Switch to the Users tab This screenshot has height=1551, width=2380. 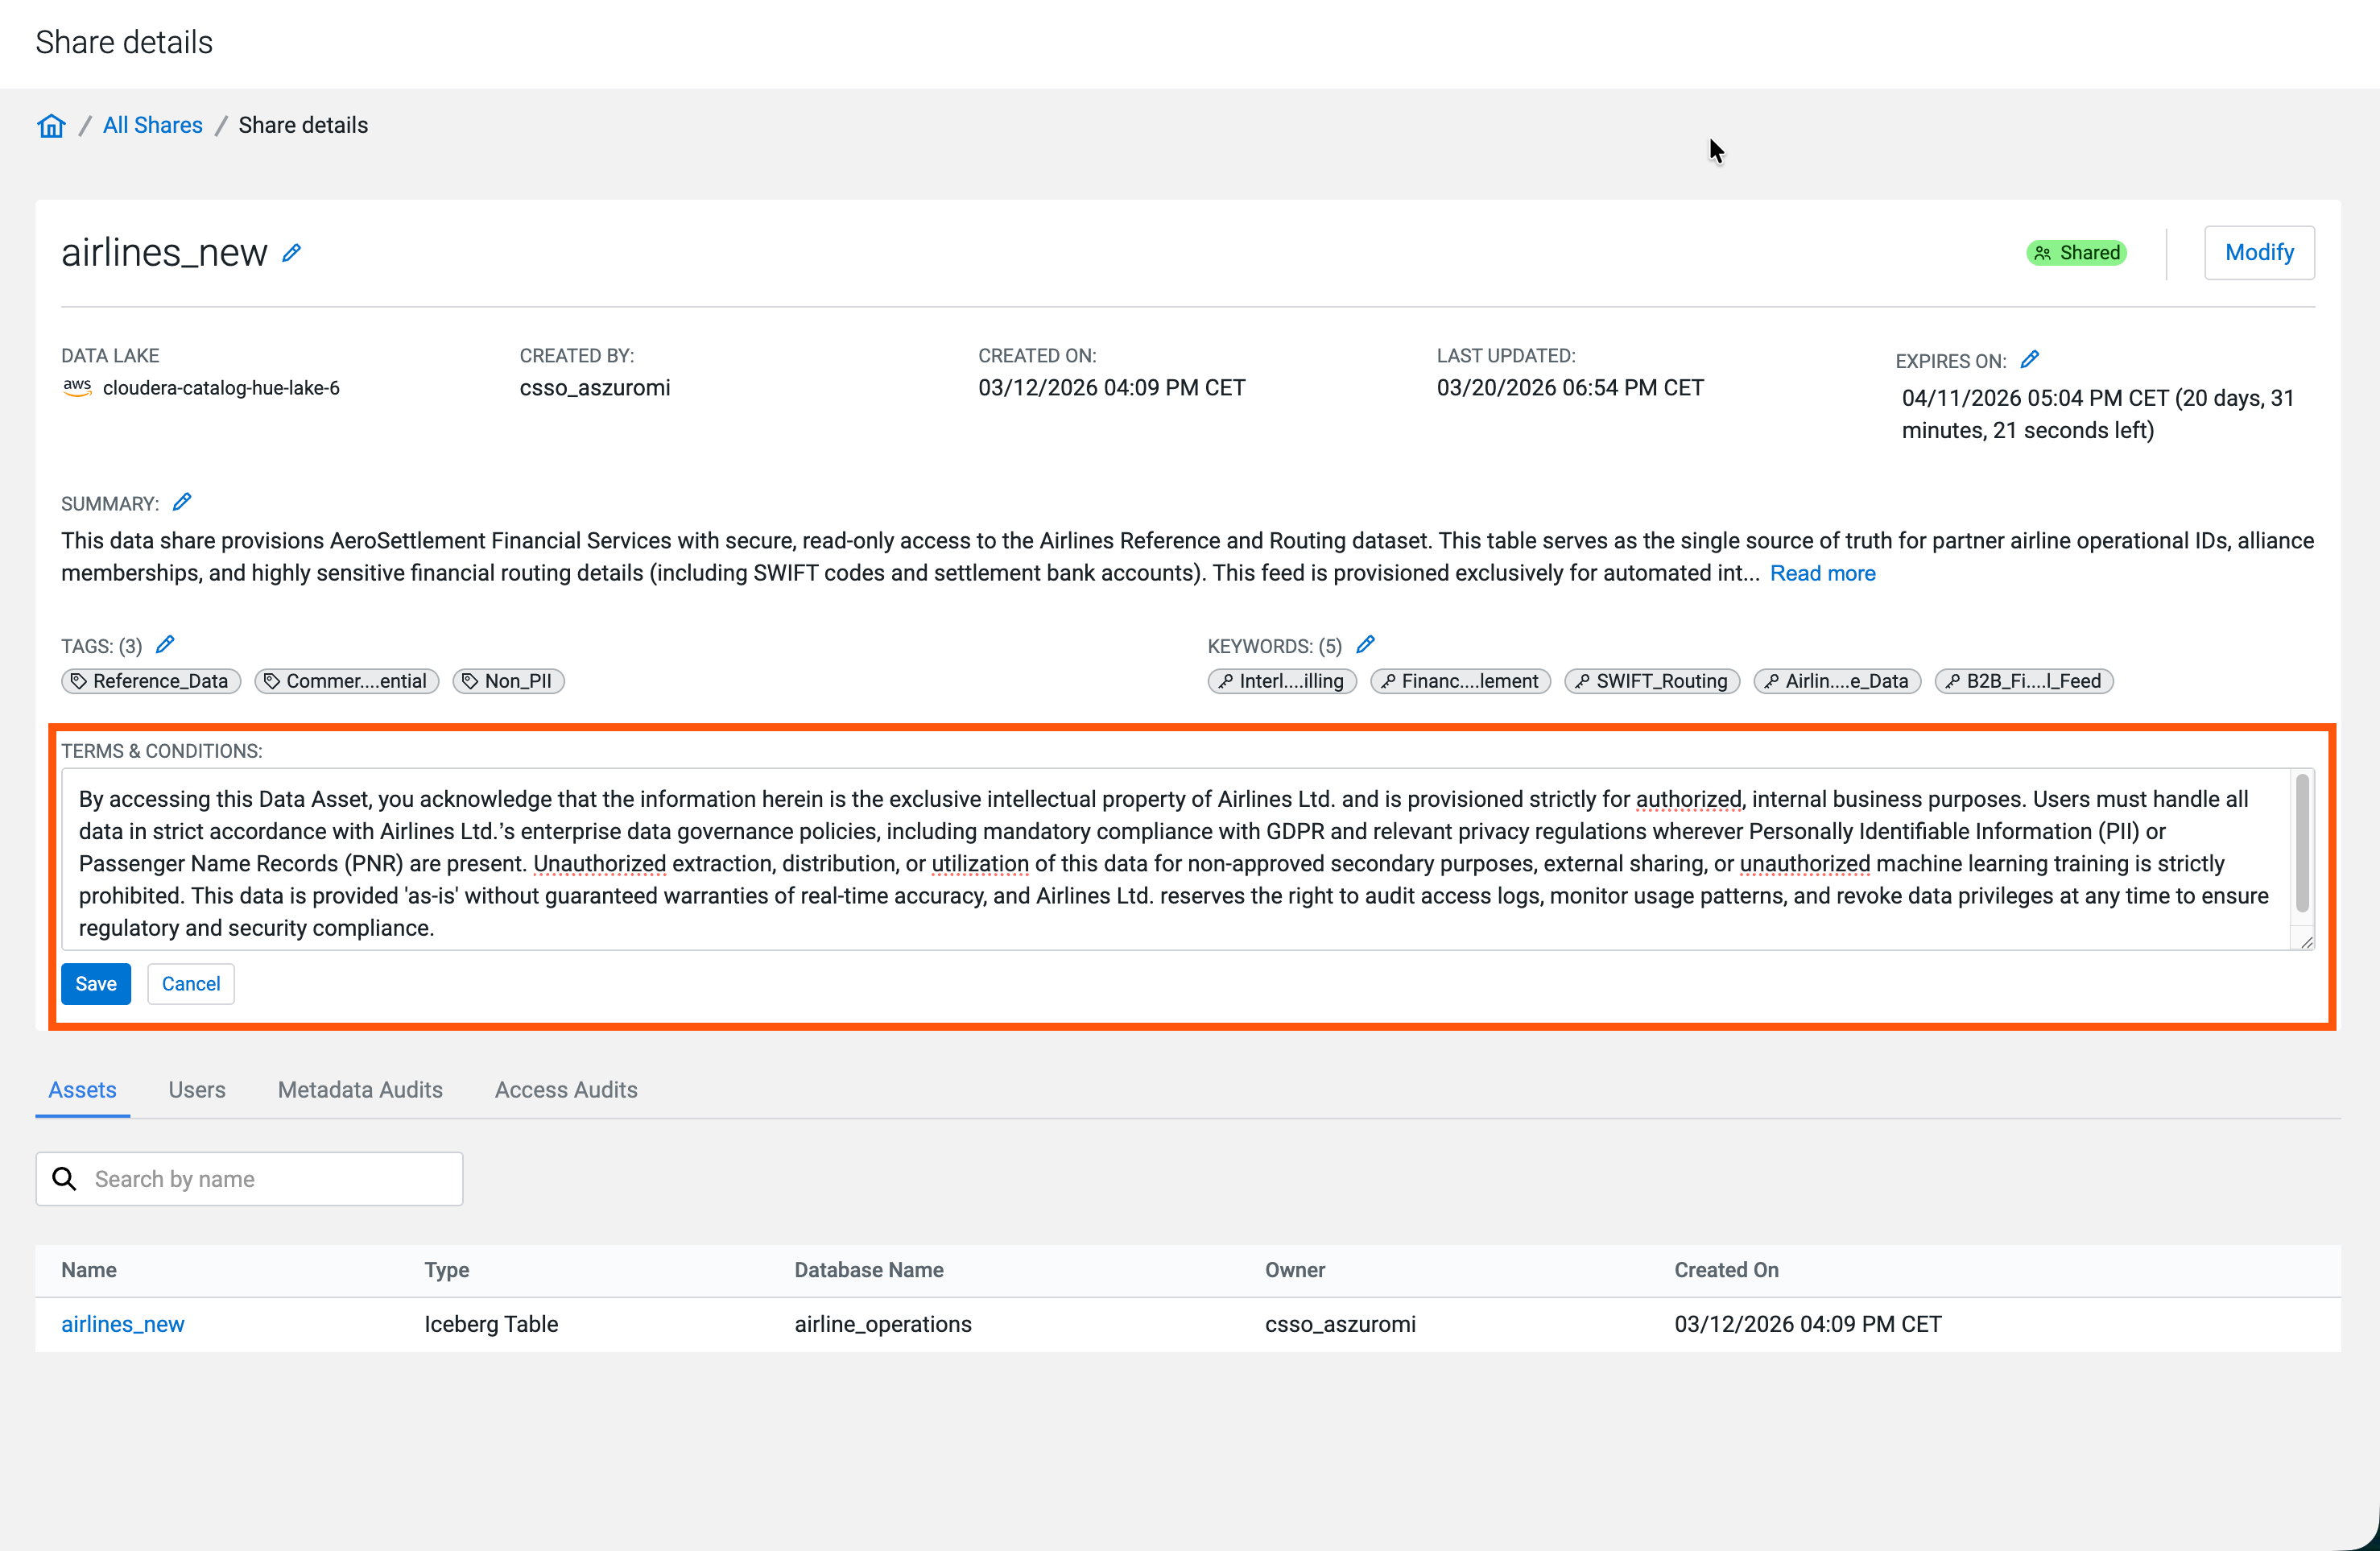click(197, 1089)
